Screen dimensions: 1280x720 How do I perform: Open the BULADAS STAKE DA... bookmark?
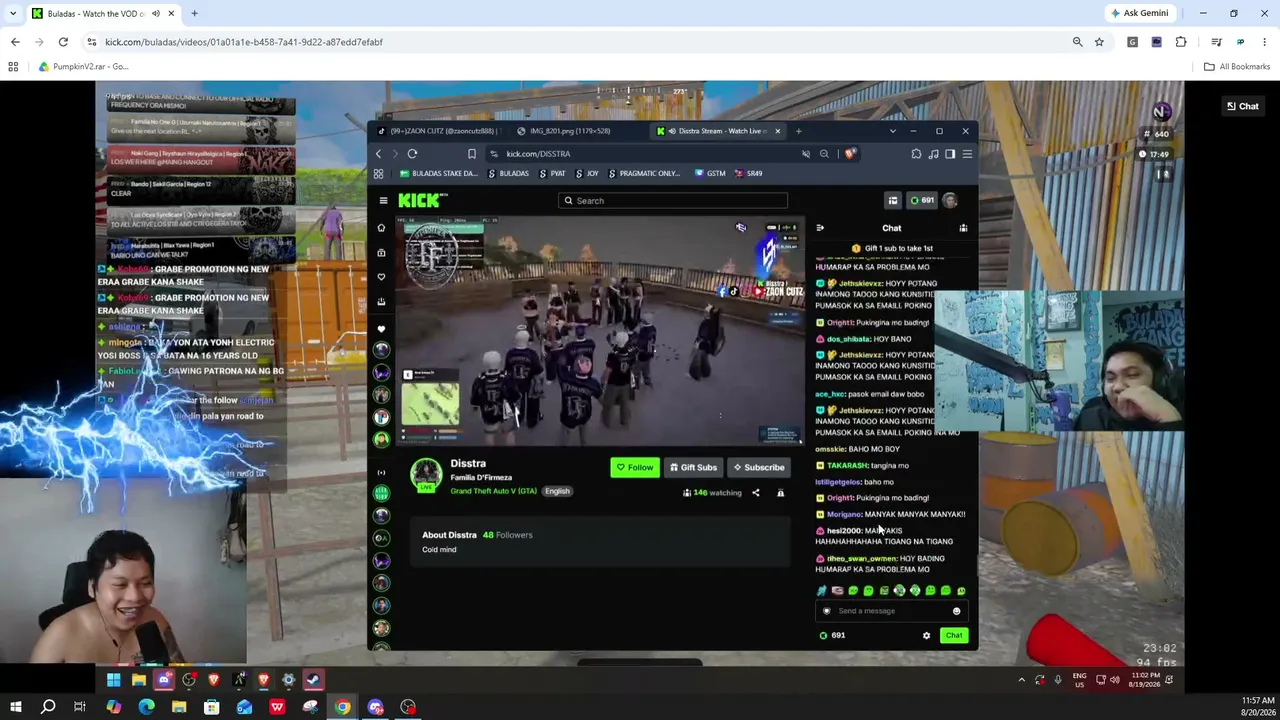point(439,173)
